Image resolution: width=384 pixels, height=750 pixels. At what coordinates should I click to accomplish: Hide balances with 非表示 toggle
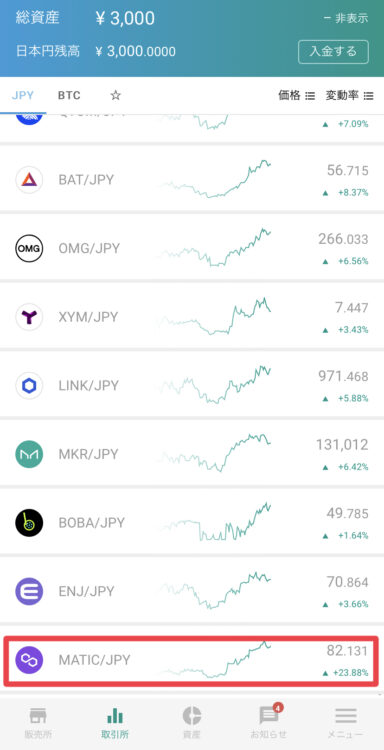pyautogui.click(x=346, y=19)
